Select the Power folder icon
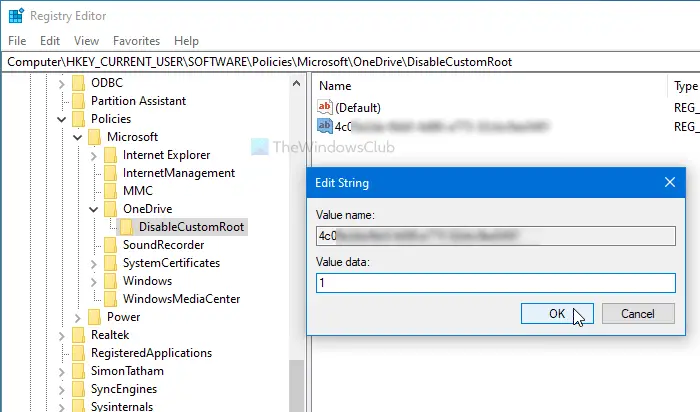700x412 pixels. 95,317
